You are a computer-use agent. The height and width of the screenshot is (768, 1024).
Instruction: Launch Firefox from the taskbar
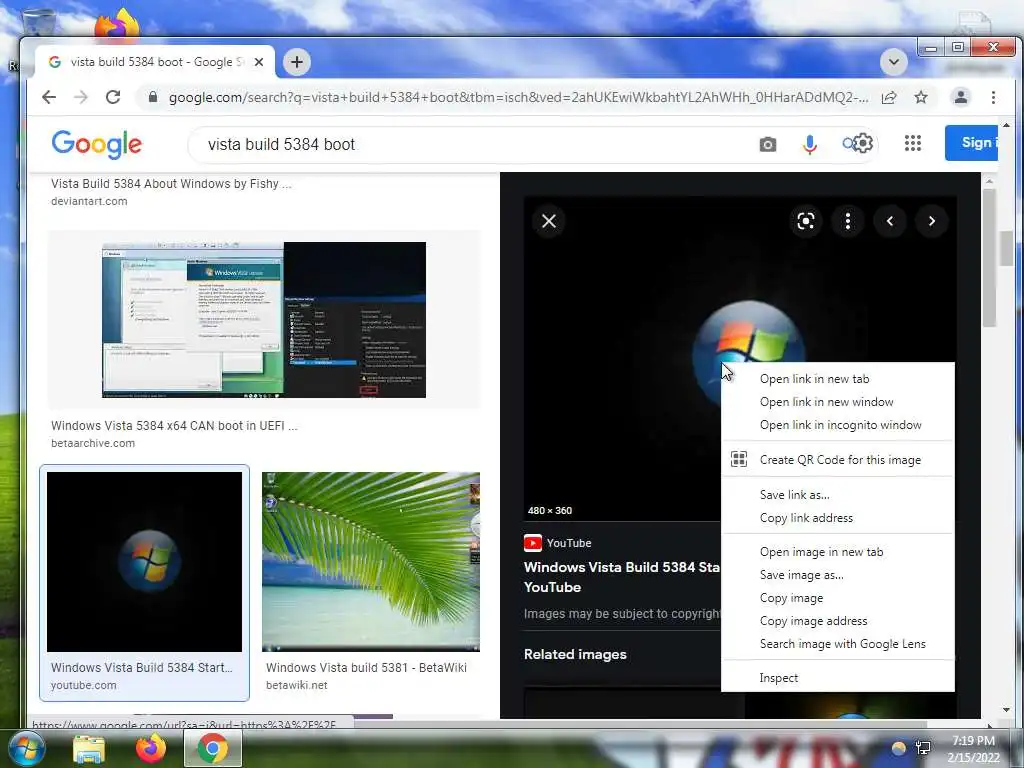[x=151, y=748]
